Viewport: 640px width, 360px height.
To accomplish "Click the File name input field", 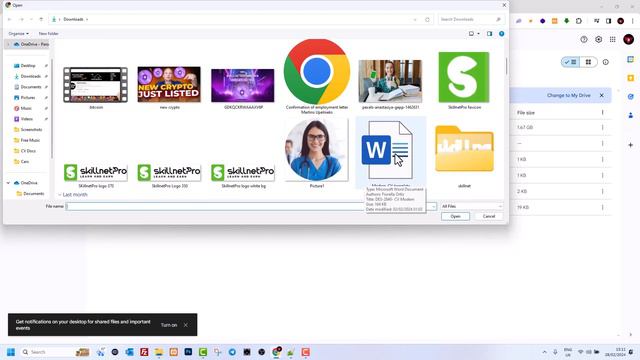I will pos(249,207).
